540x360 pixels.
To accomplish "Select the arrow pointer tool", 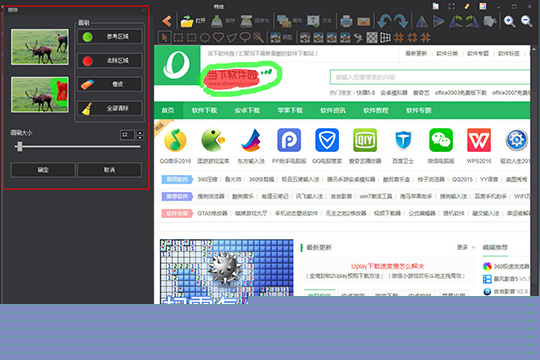I will pyautogui.click(x=164, y=37).
